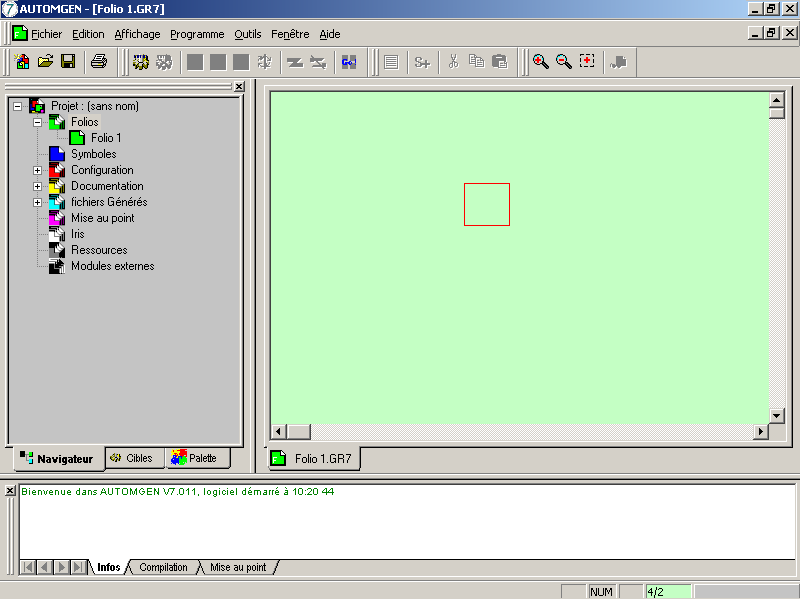
Task: Open the Affichage menu
Action: pyautogui.click(x=137, y=34)
